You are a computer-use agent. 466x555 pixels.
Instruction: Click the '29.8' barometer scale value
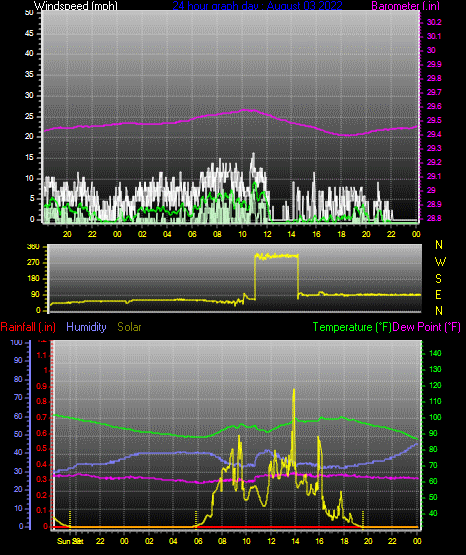[434, 79]
